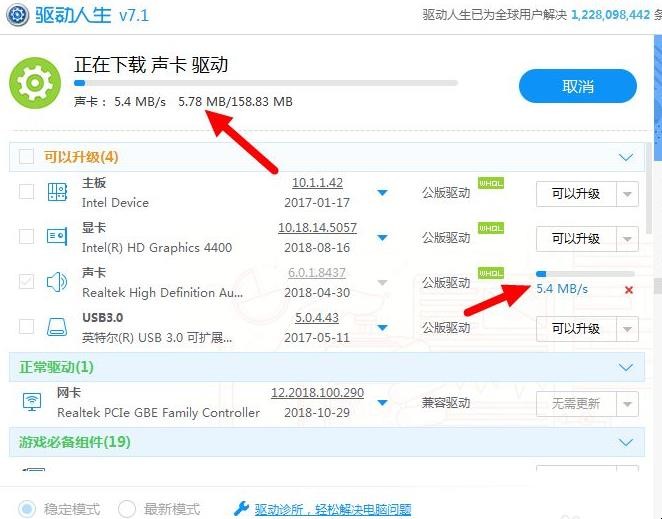Click the 英特尔(R) USB 3.0 可扩展... text
The image size is (662, 519).
coord(157,337)
